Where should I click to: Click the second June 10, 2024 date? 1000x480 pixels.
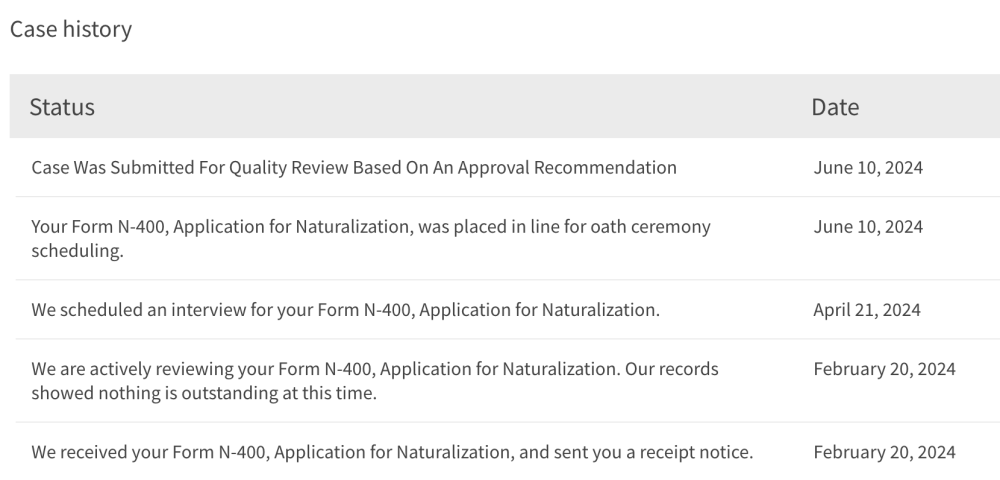[868, 227]
